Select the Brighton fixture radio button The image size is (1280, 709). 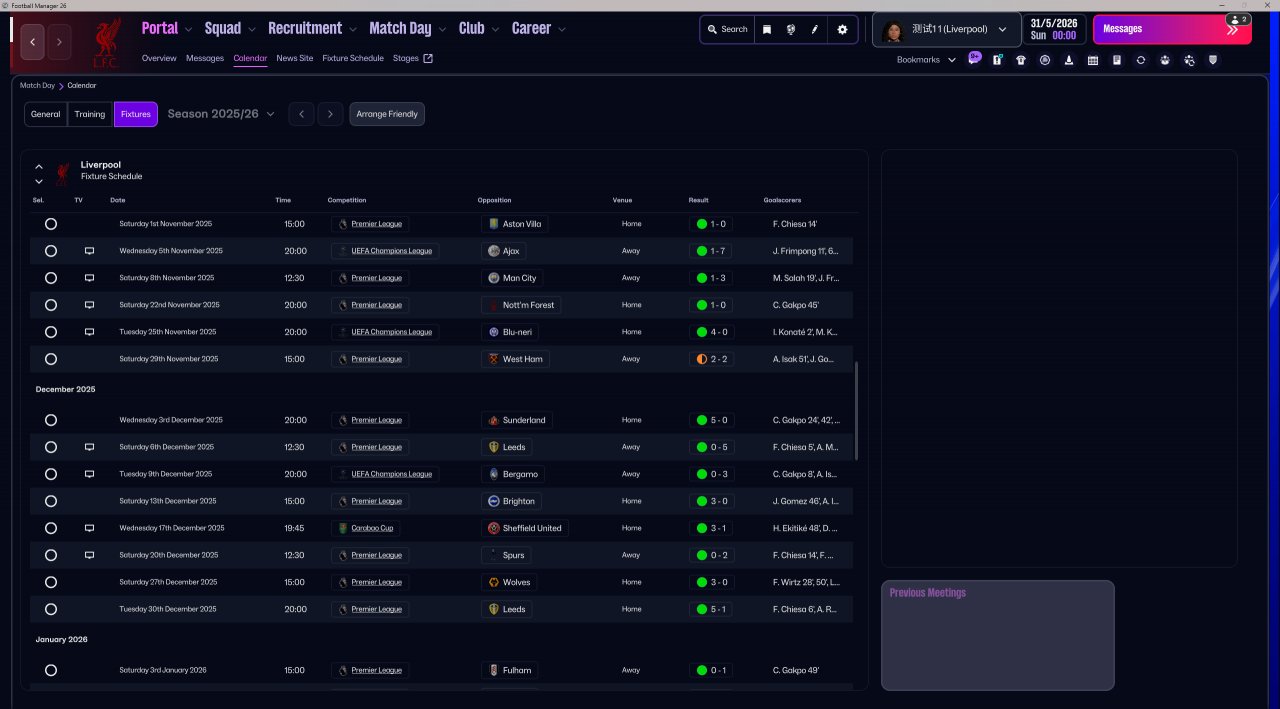pyautogui.click(x=51, y=501)
